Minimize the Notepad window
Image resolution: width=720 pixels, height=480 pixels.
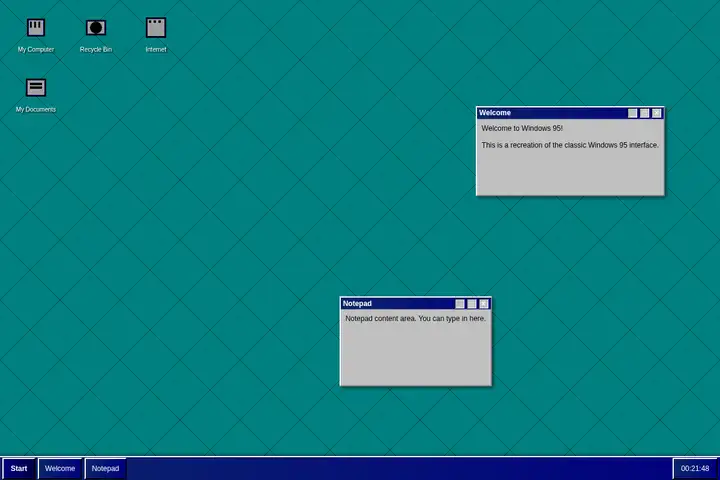(460, 304)
